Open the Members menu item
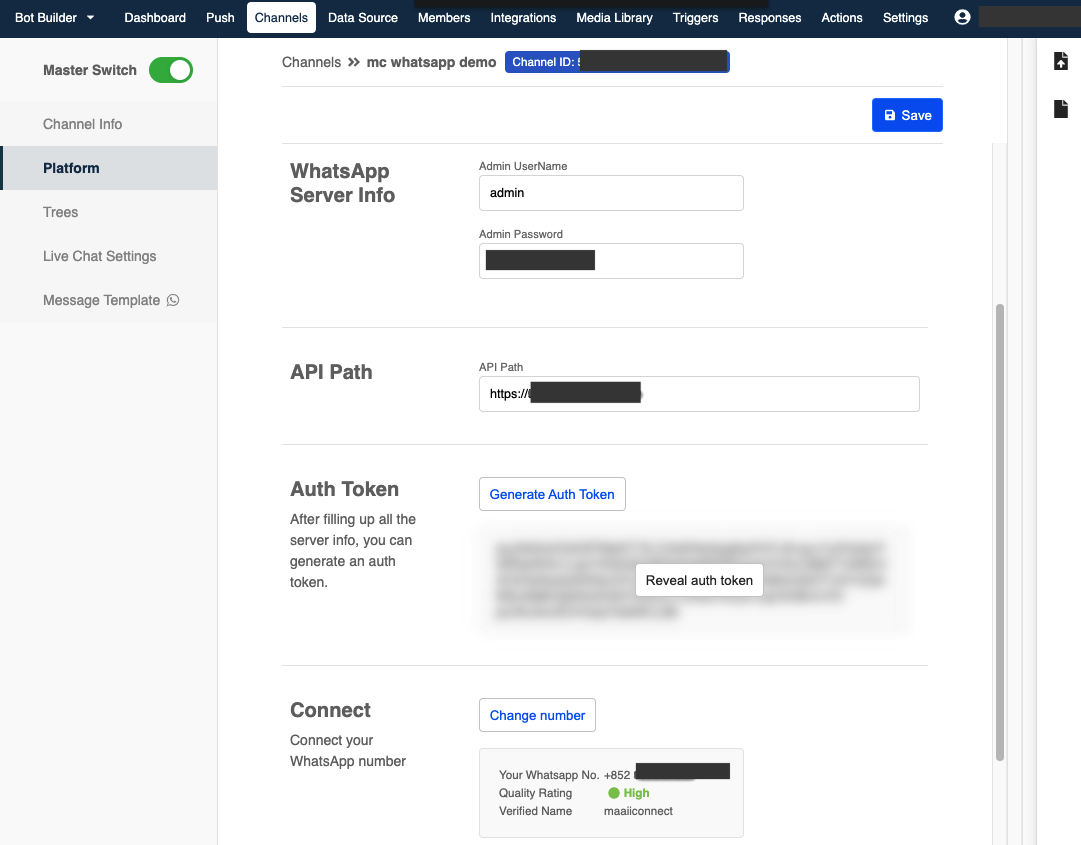 tap(444, 17)
